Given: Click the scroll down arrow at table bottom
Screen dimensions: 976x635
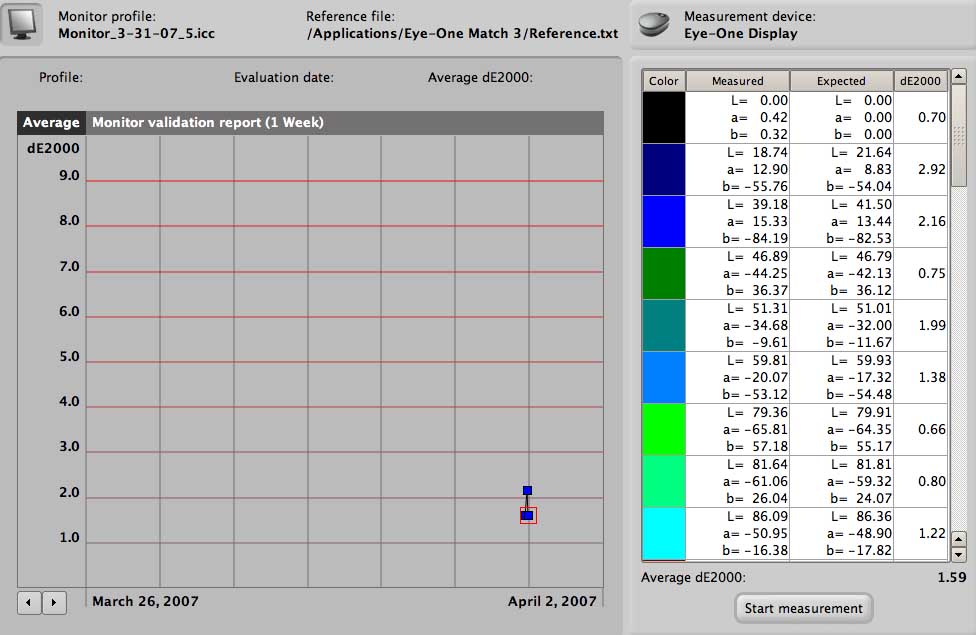Looking at the screenshot, I should (x=959, y=553).
